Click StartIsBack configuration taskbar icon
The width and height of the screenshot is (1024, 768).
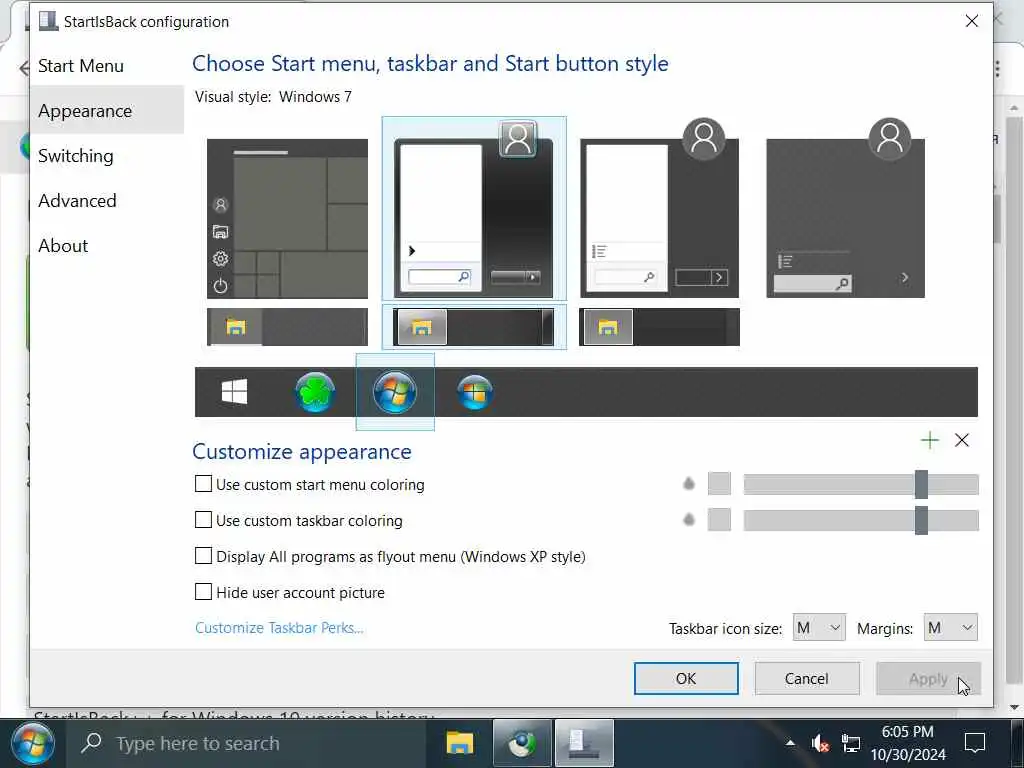click(x=584, y=743)
